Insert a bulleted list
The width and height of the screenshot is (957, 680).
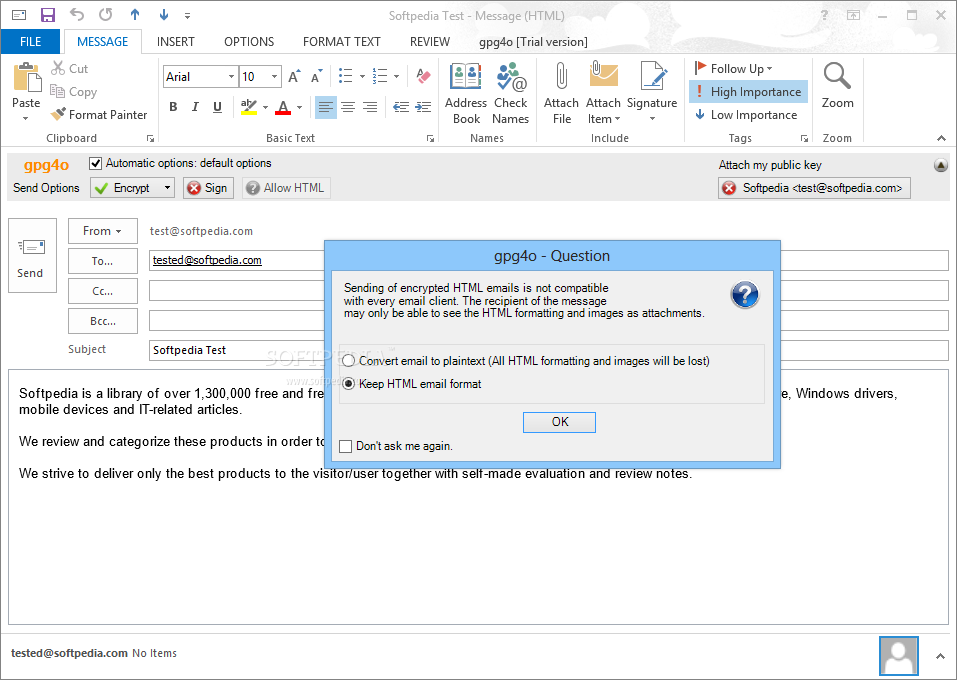click(x=345, y=76)
